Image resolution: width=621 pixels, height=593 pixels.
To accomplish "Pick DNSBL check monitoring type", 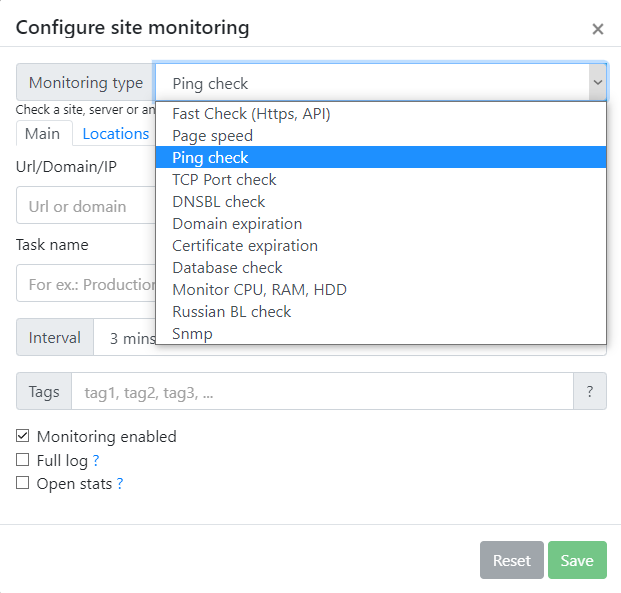I will tap(217, 202).
